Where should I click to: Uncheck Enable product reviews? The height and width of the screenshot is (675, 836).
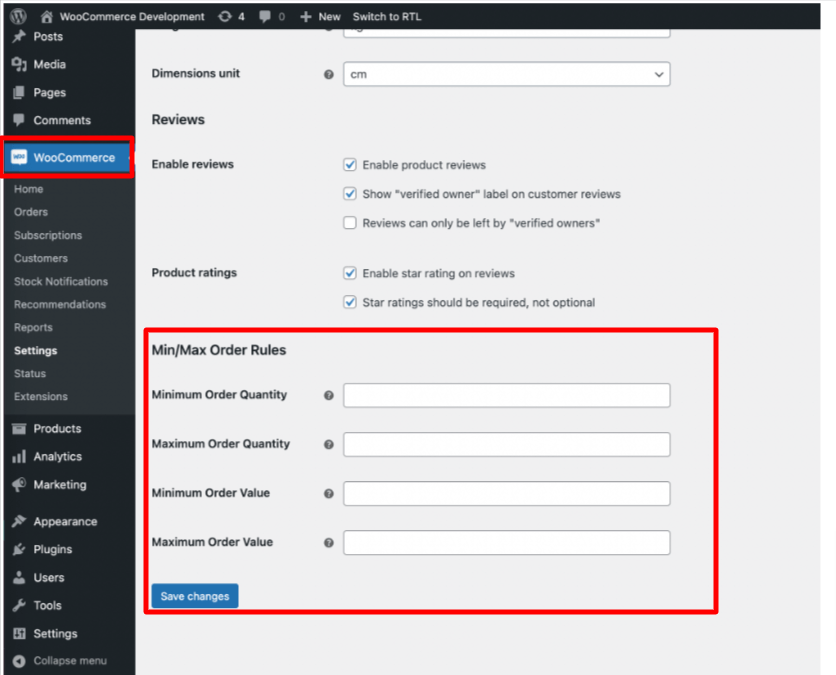coord(350,165)
